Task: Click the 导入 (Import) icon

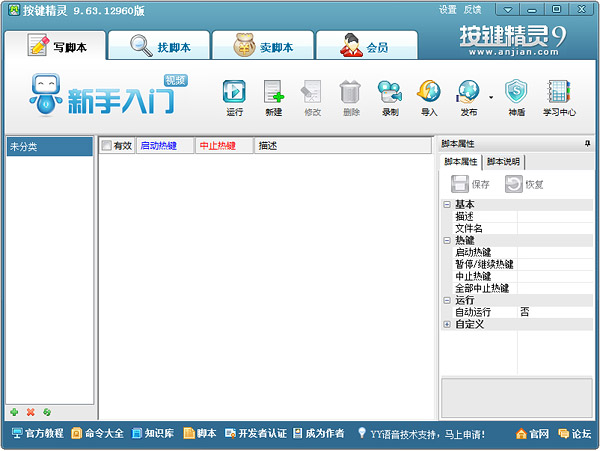Action: tap(429, 94)
